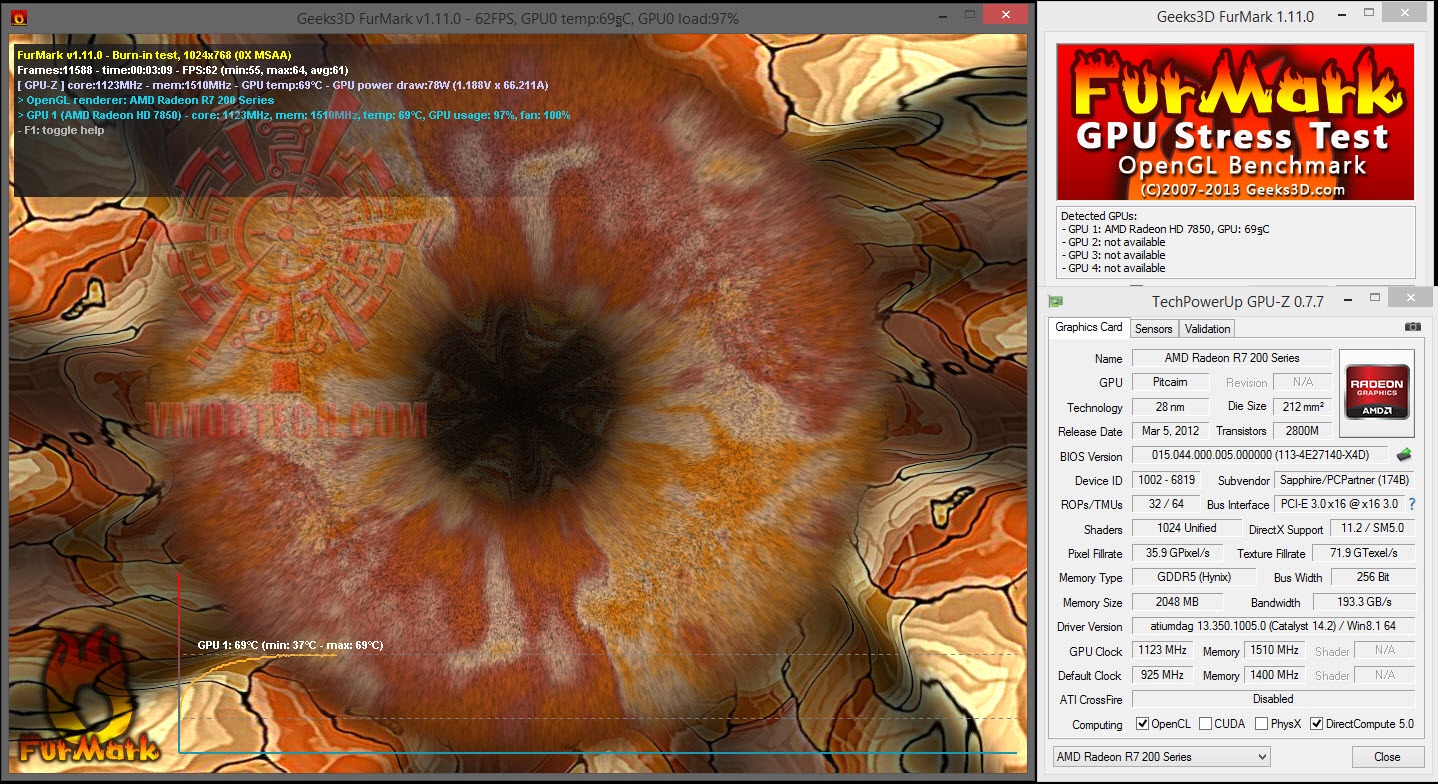Maximize the TechPowerUp GPU-Z window
Image resolution: width=1438 pixels, height=784 pixels.
point(1375,298)
